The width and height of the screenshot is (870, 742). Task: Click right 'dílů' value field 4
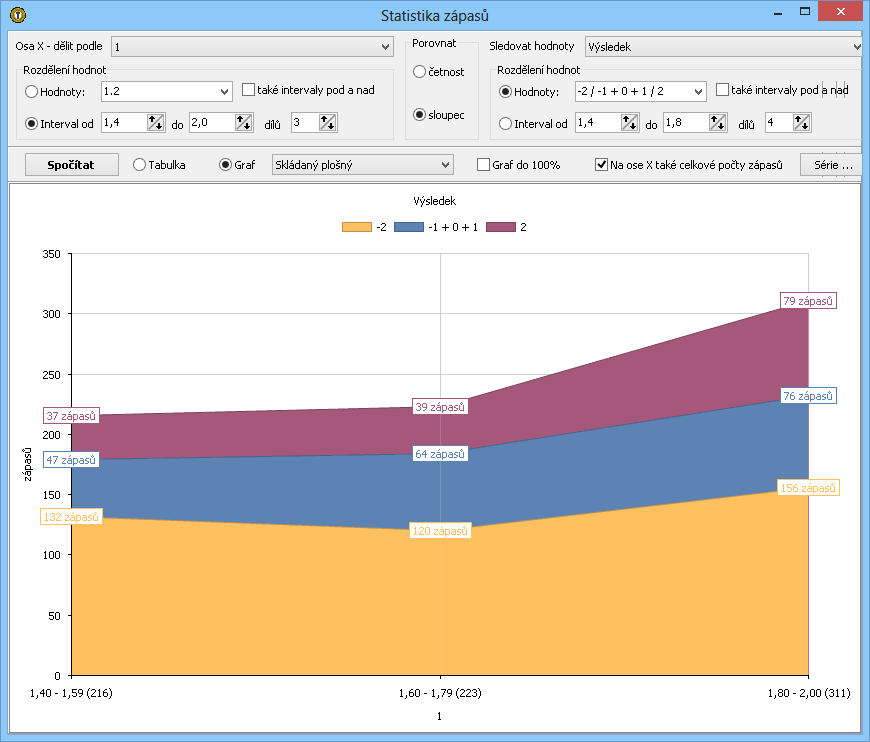pos(779,123)
